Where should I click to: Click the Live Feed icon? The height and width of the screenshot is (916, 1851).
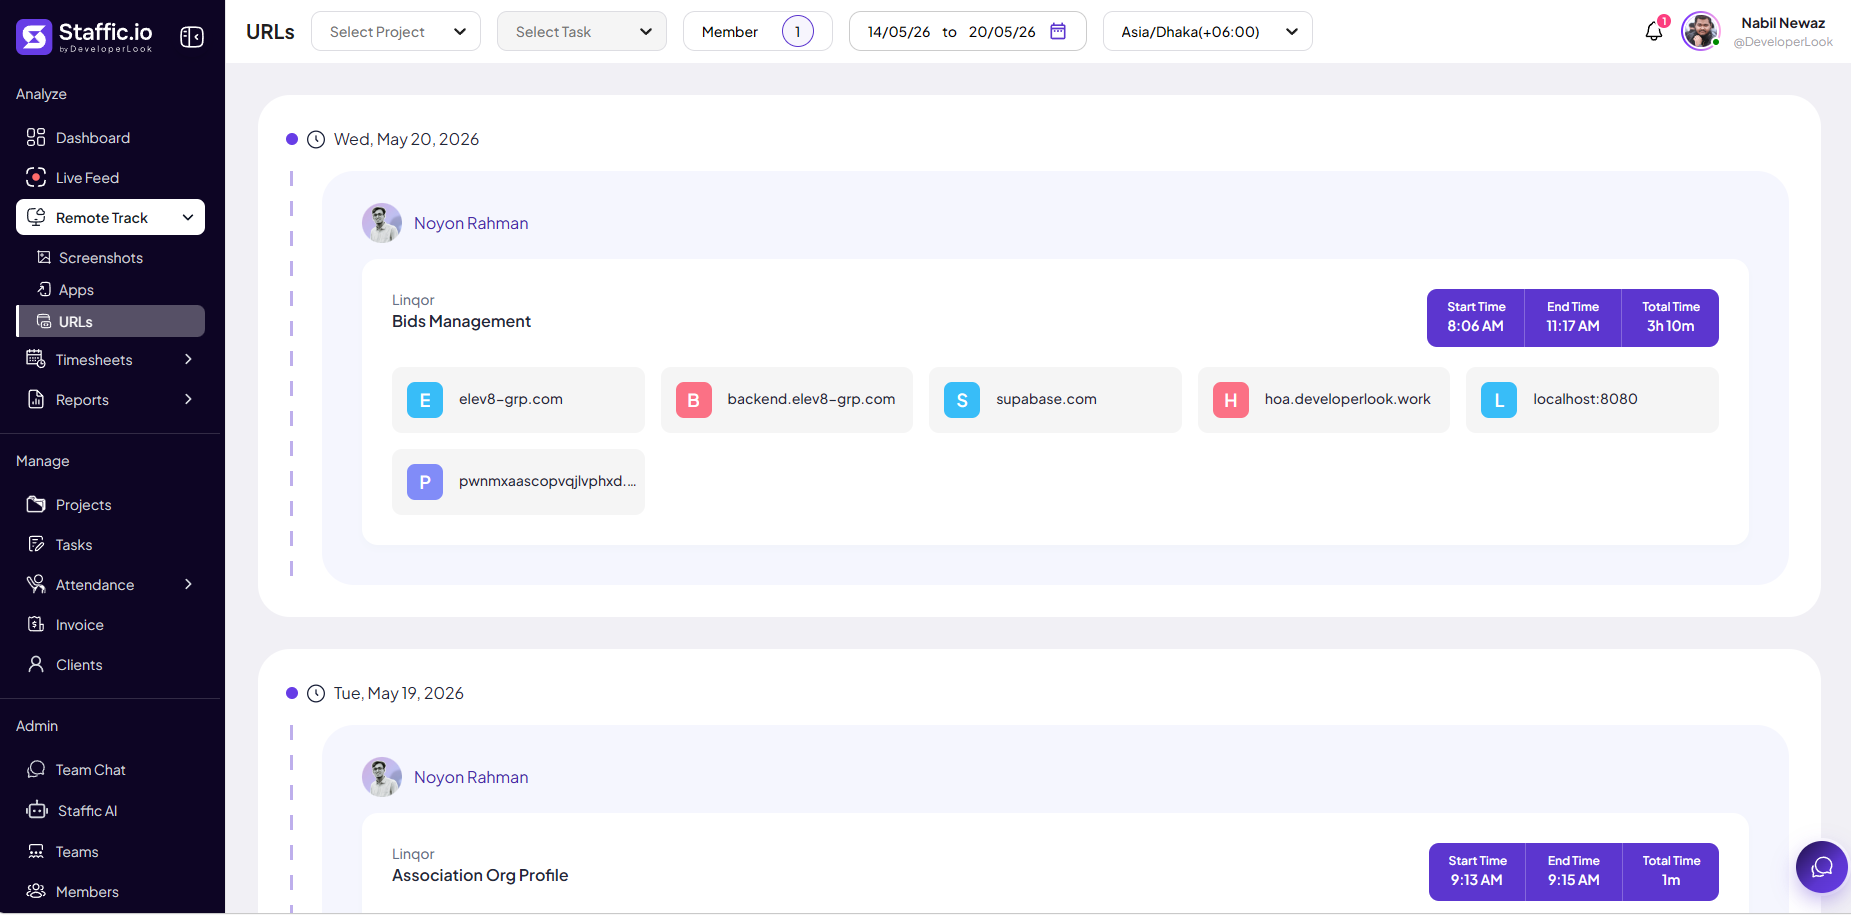tap(36, 177)
